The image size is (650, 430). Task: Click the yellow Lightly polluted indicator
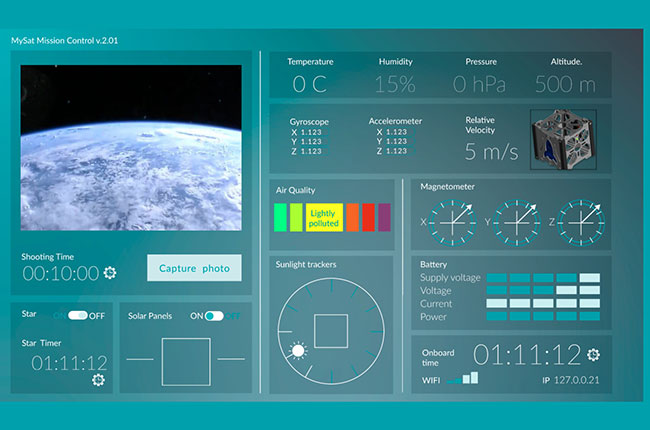(x=324, y=217)
